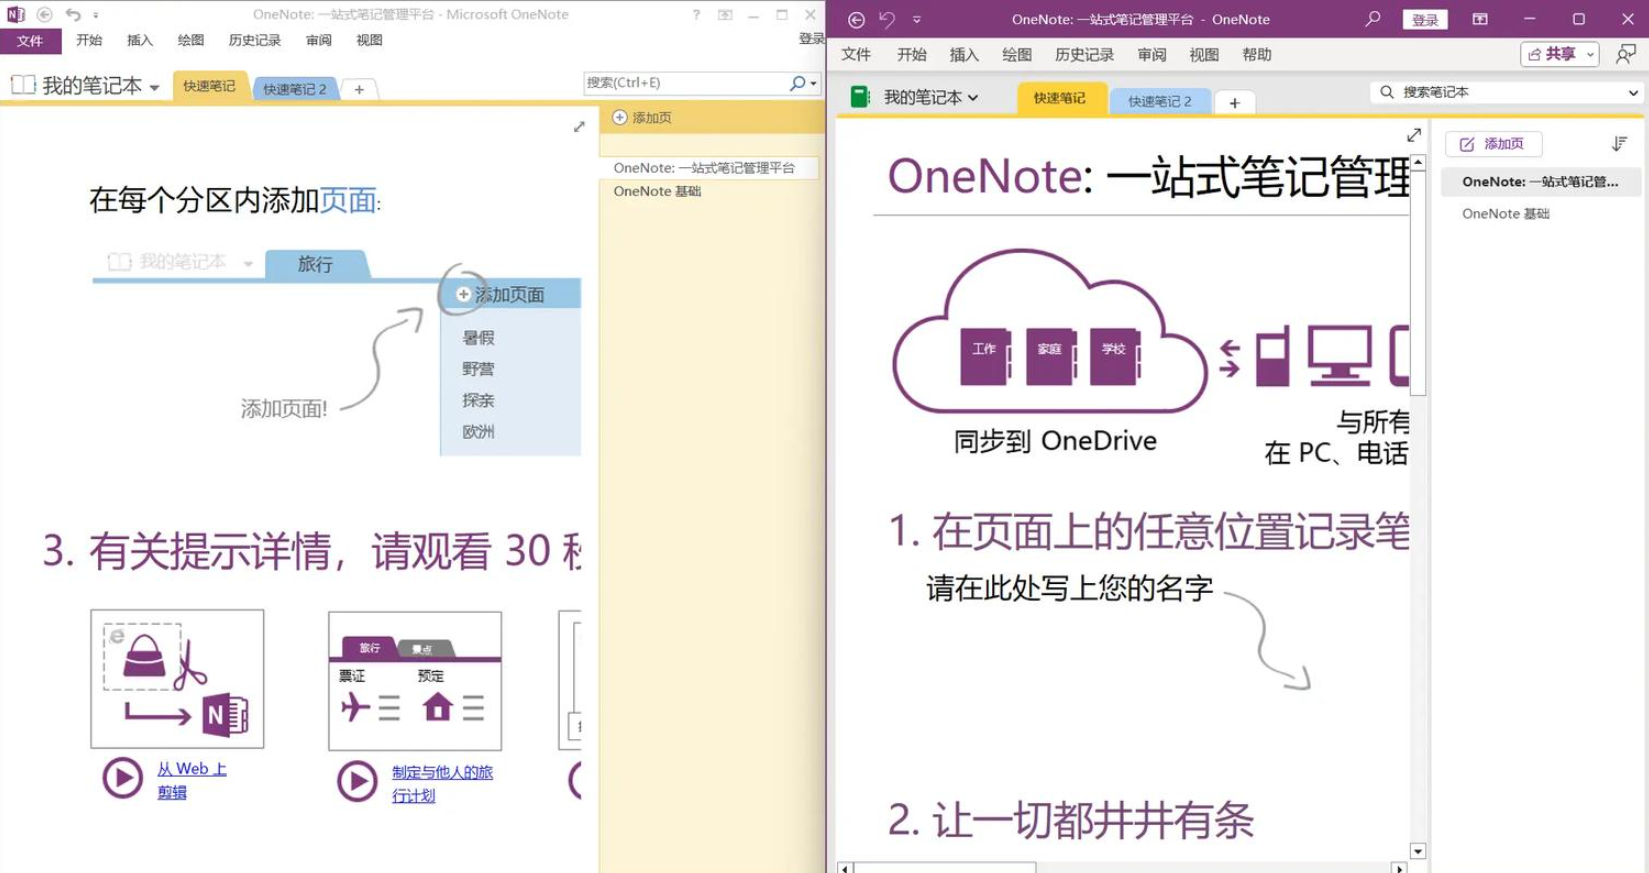
Task: Click the Back arrow in left window title bar
Action: point(44,14)
